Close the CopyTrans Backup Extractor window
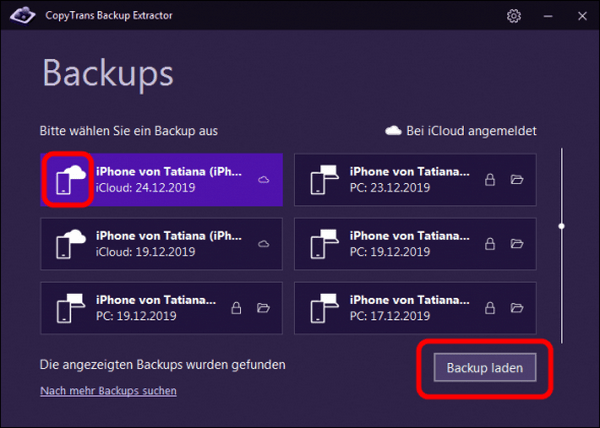 pos(582,16)
